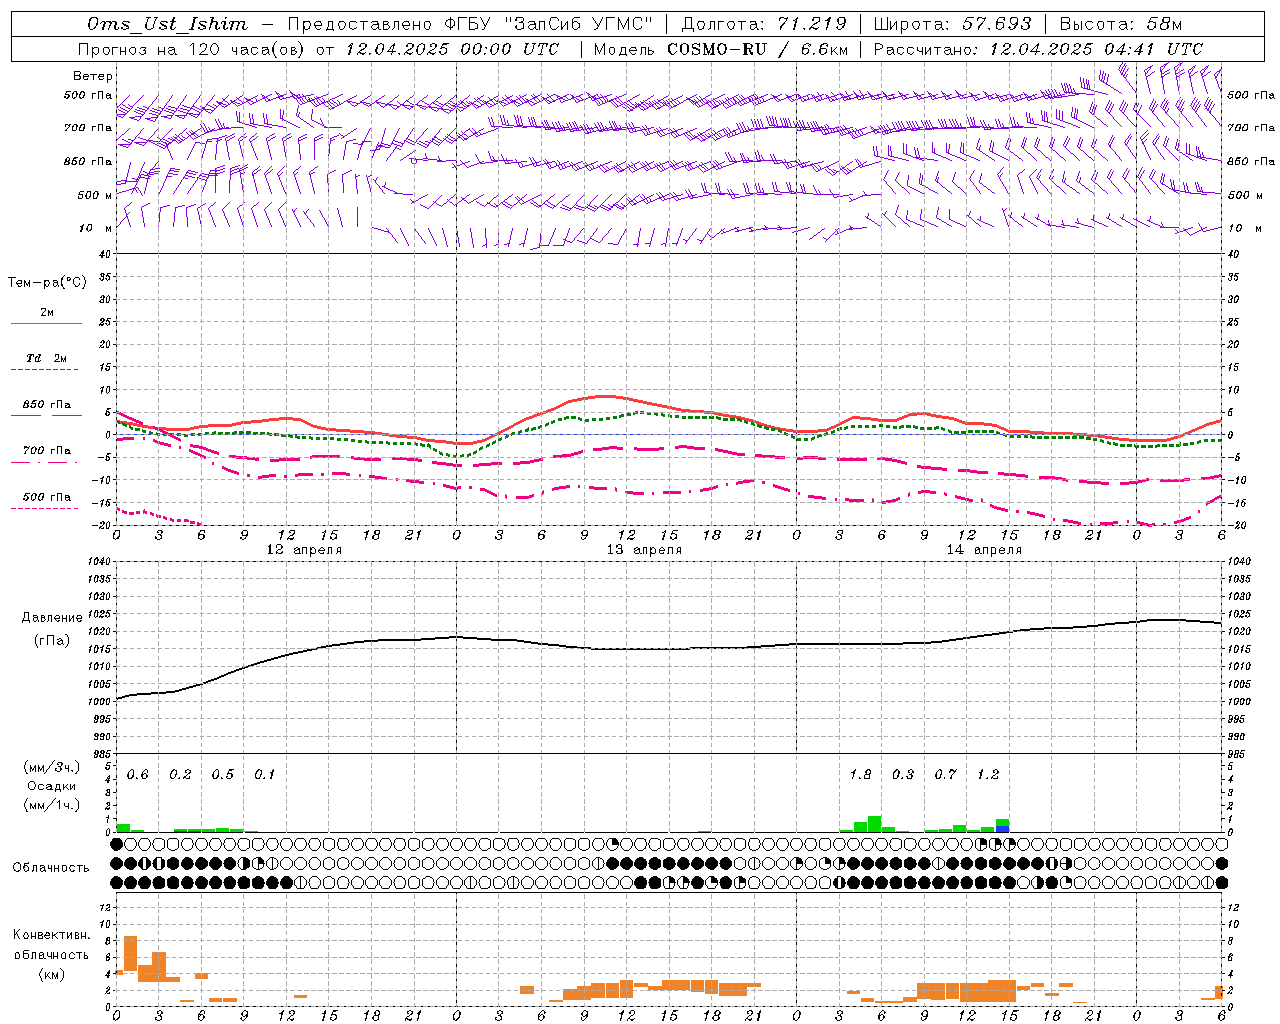Screen dimensions: 1280x1024
Task: Click the 0.6 precipitation value
Action: (x=137, y=775)
